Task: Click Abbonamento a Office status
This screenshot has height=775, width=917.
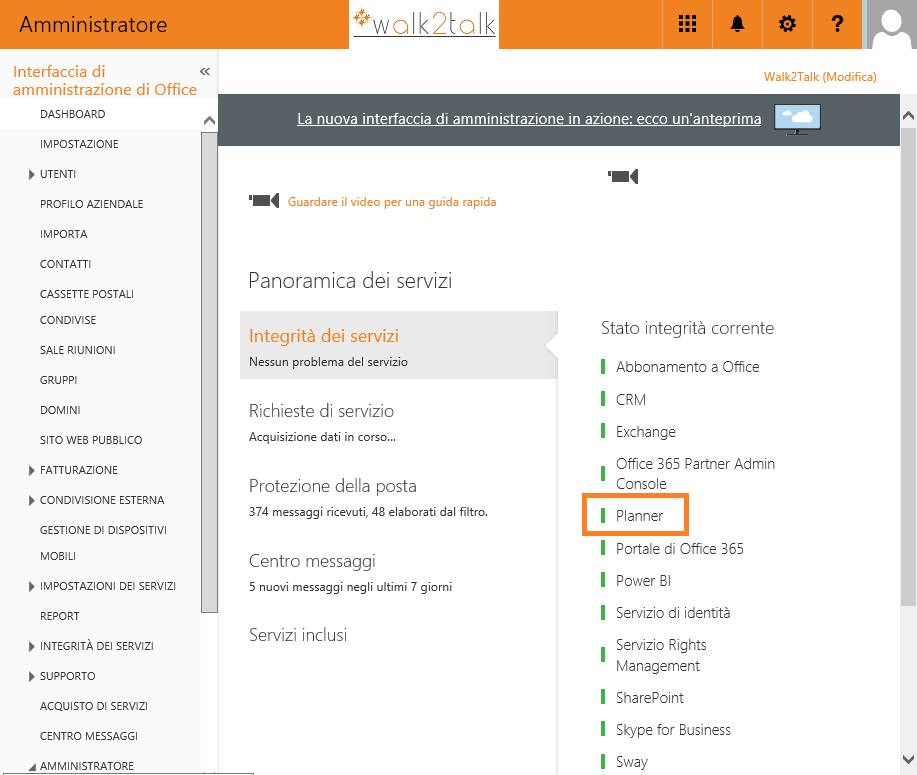Action: [x=687, y=367]
